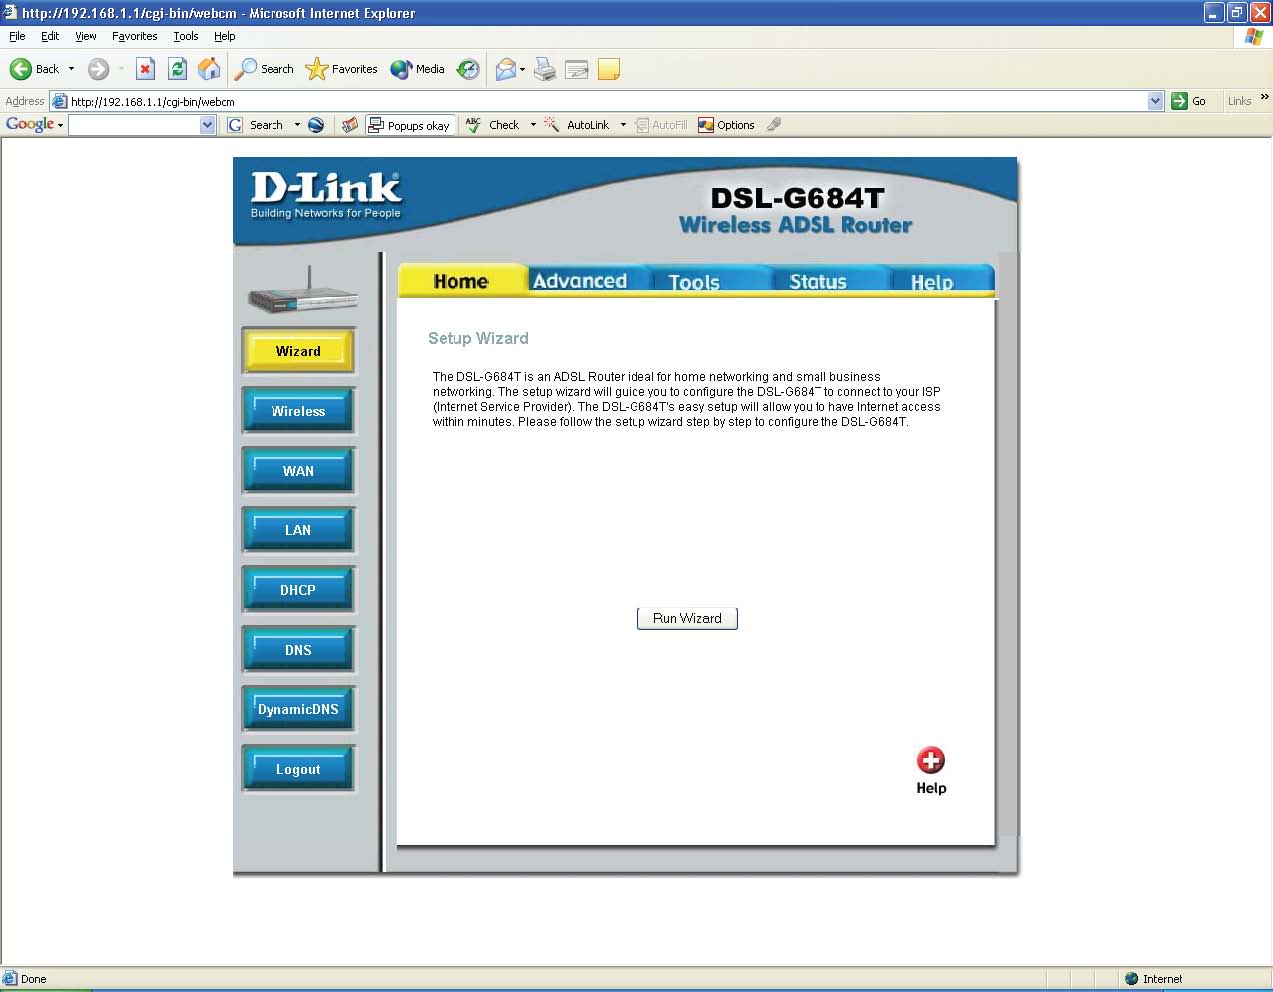Image resolution: width=1273 pixels, height=992 pixels.
Task: Select the Wizard sidebar button
Action: [298, 351]
